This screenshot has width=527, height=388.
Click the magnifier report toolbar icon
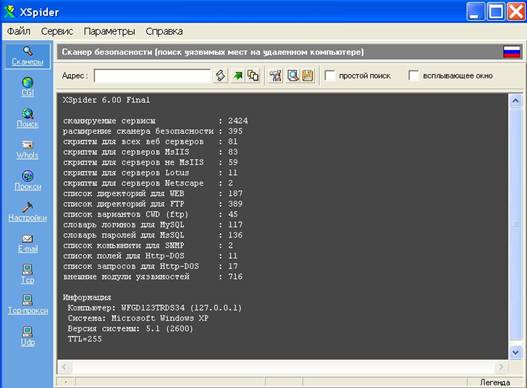(x=293, y=76)
